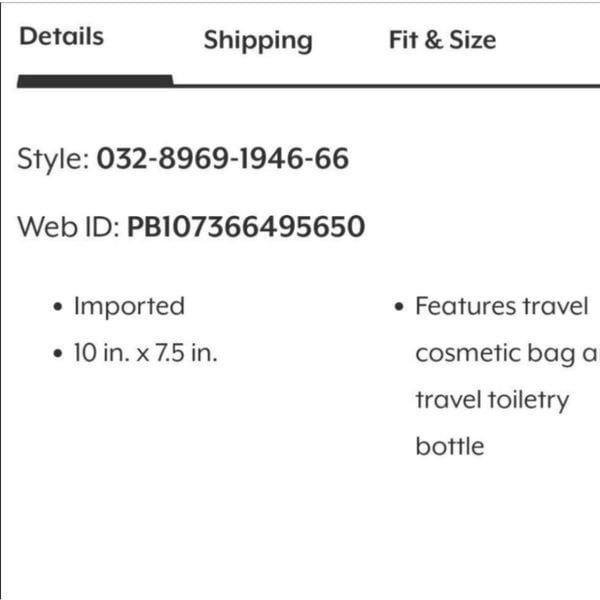This screenshot has width=600, height=600.
Task: Click the "Imported" bullet text
Action: [x=129, y=307]
